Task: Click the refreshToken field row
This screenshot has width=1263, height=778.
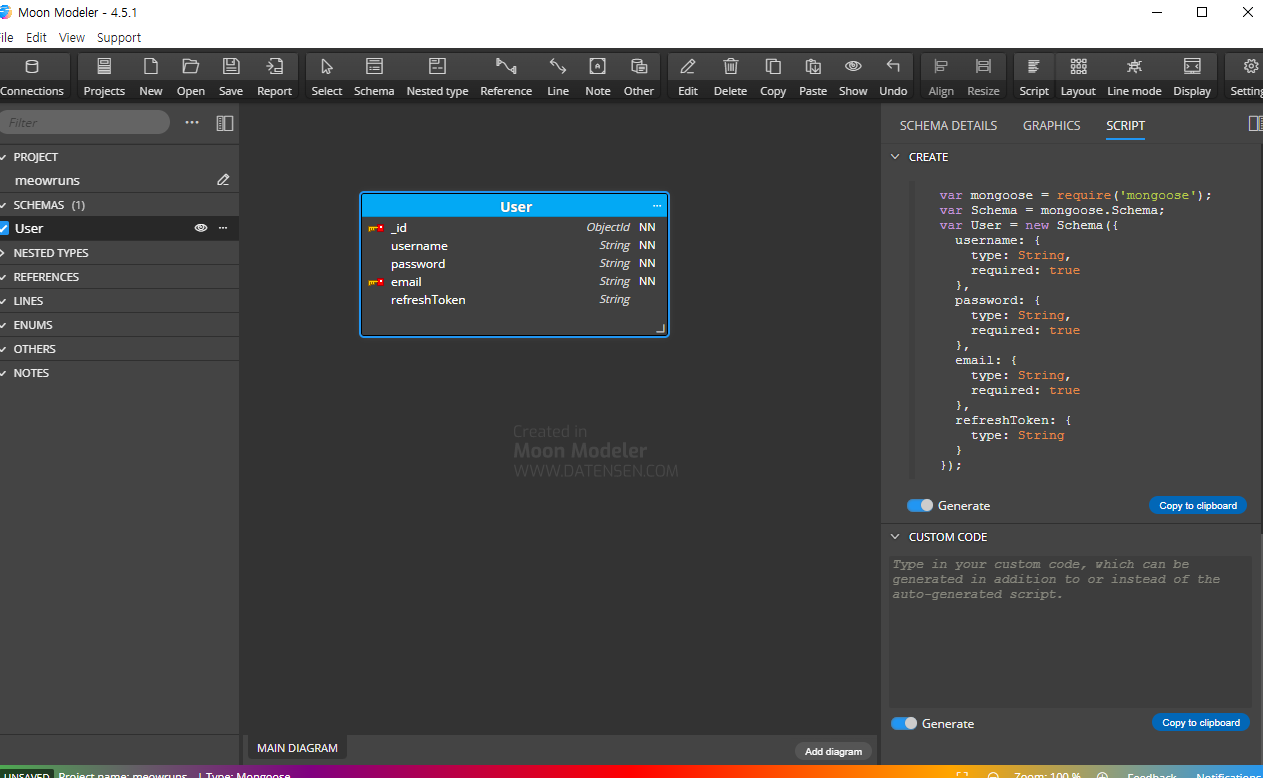Action: coord(514,300)
